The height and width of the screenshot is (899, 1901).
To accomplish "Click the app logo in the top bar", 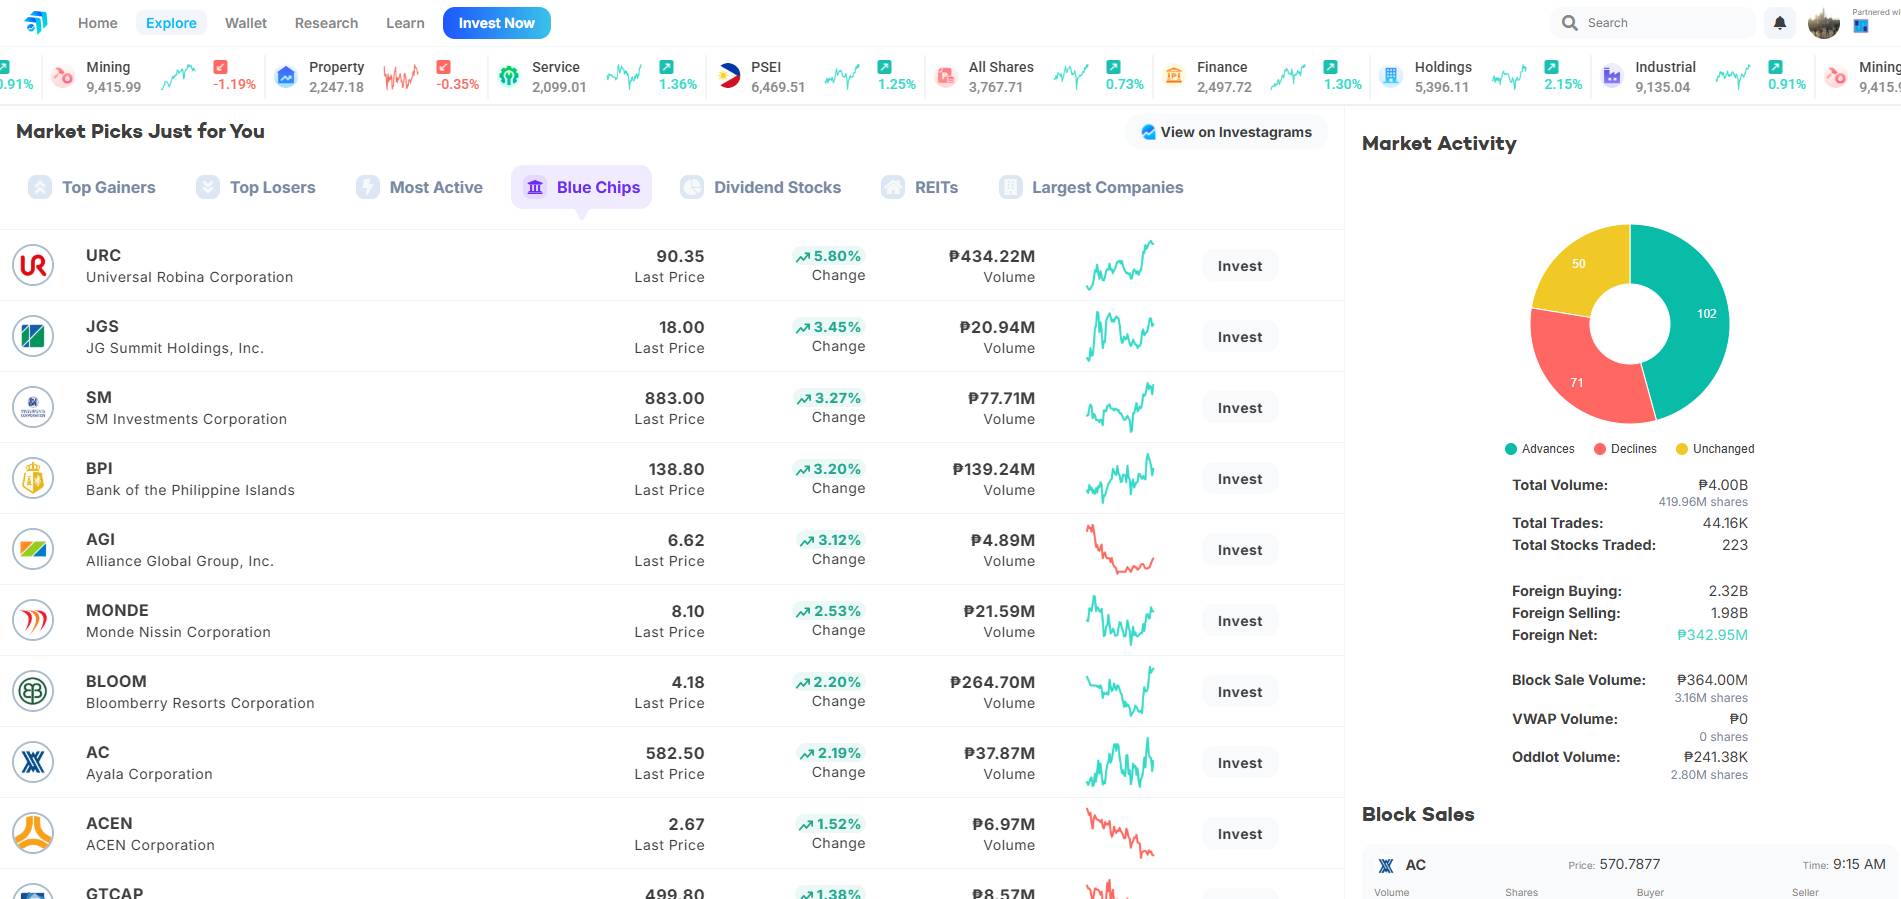I will tap(36, 22).
